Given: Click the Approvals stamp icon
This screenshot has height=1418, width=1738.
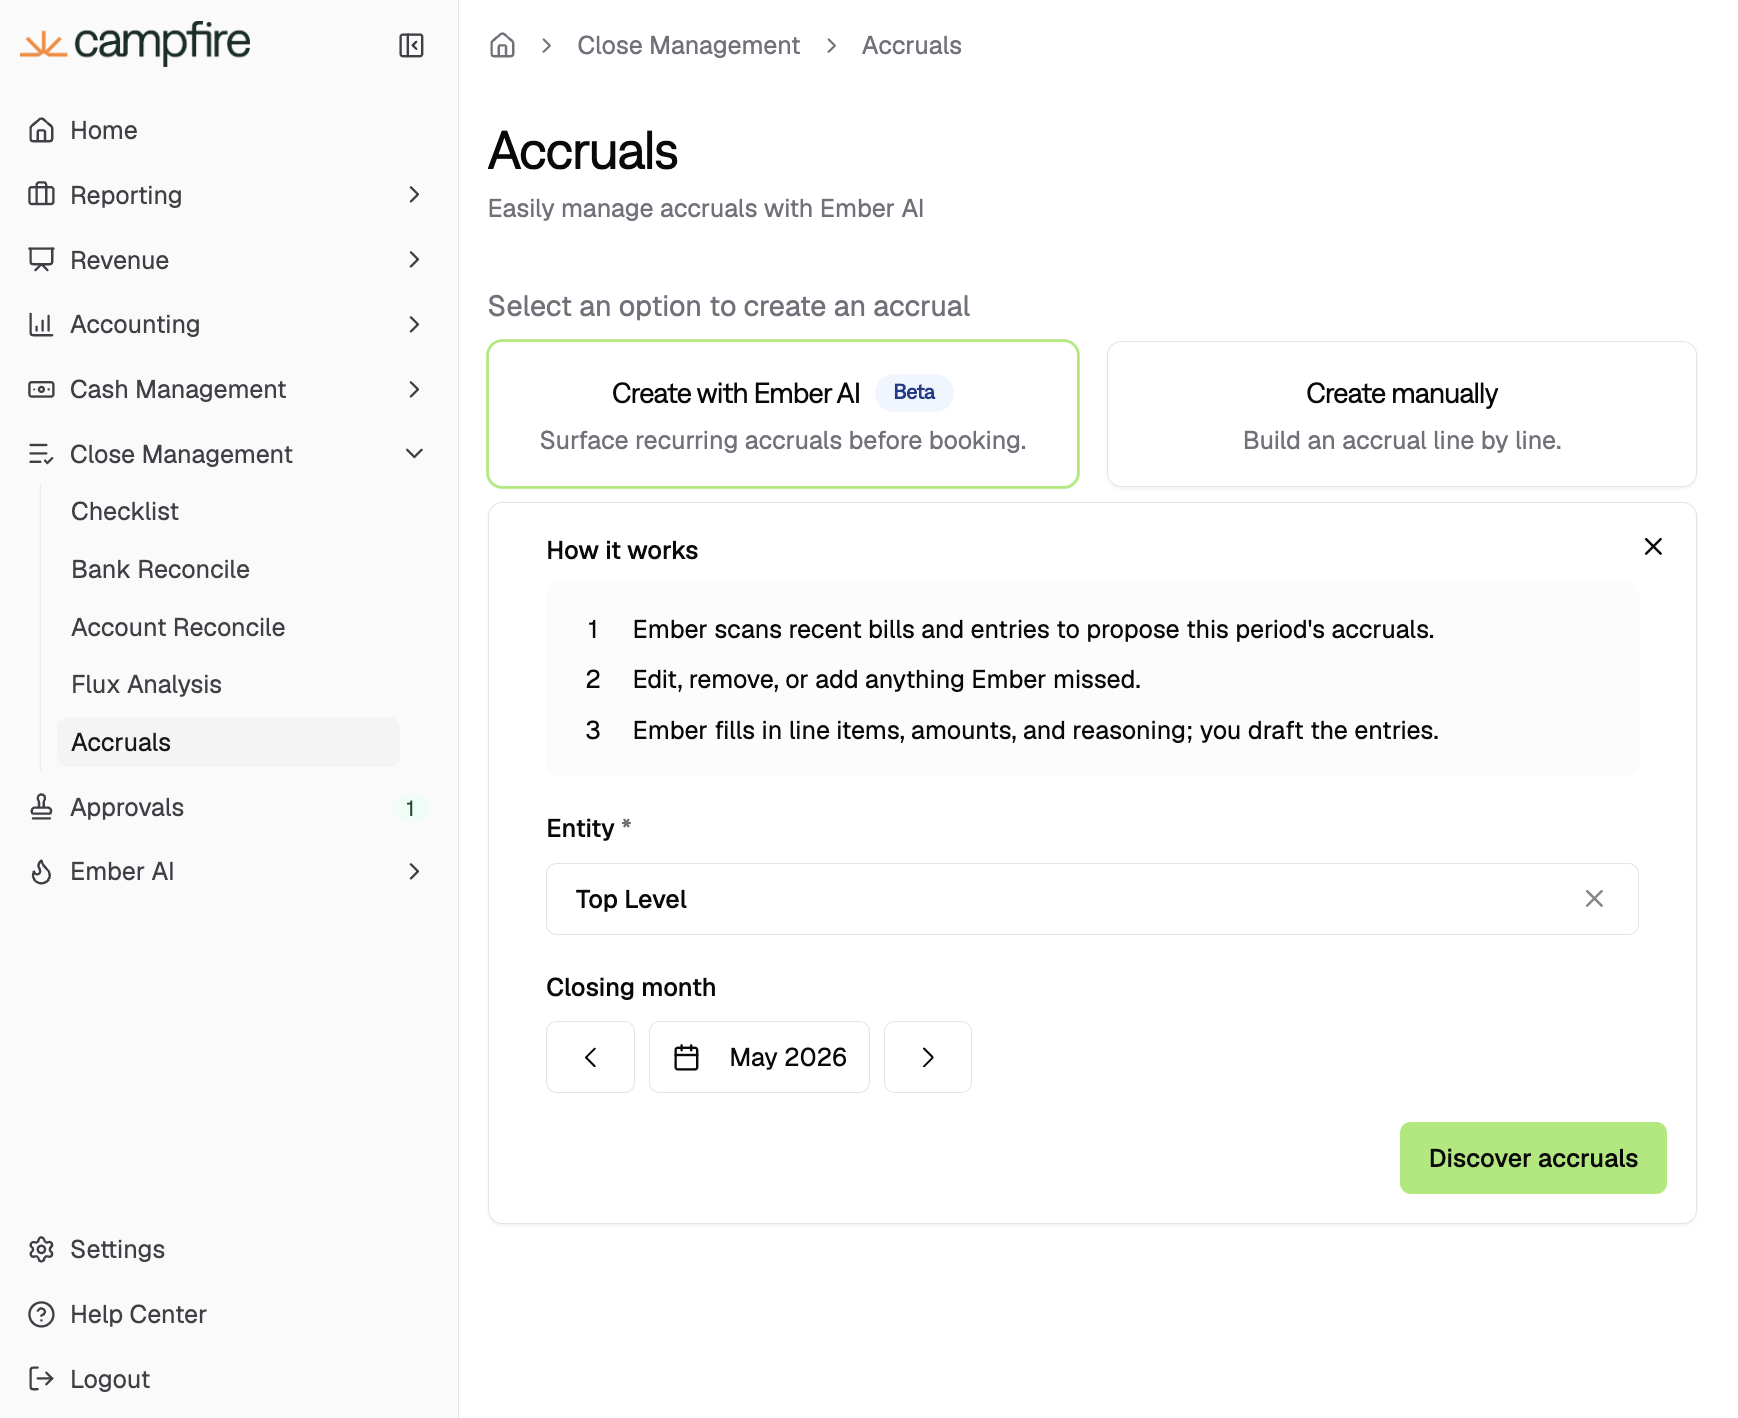Looking at the screenshot, I should (41, 807).
